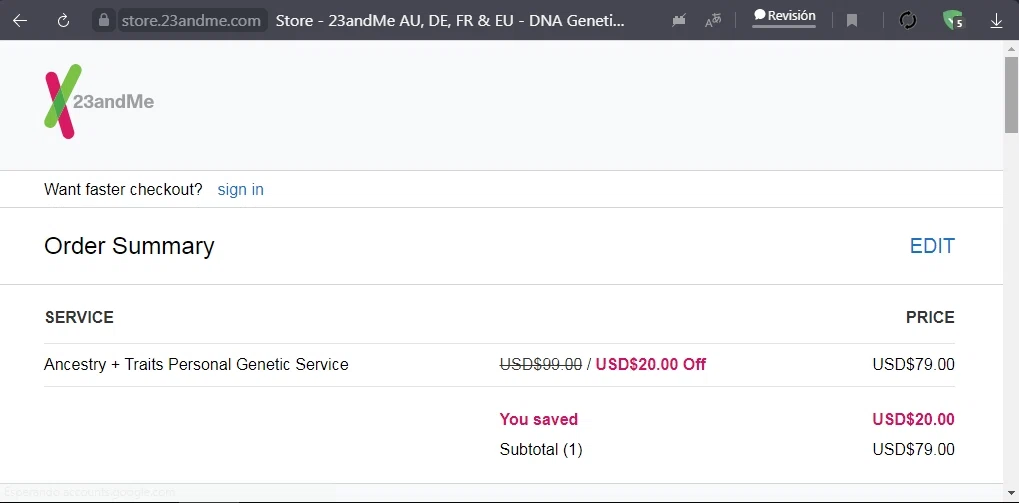This screenshot has height=503, width=1019.
Task: Click the store.23andme.com address field
Action: tap(190, 20)
